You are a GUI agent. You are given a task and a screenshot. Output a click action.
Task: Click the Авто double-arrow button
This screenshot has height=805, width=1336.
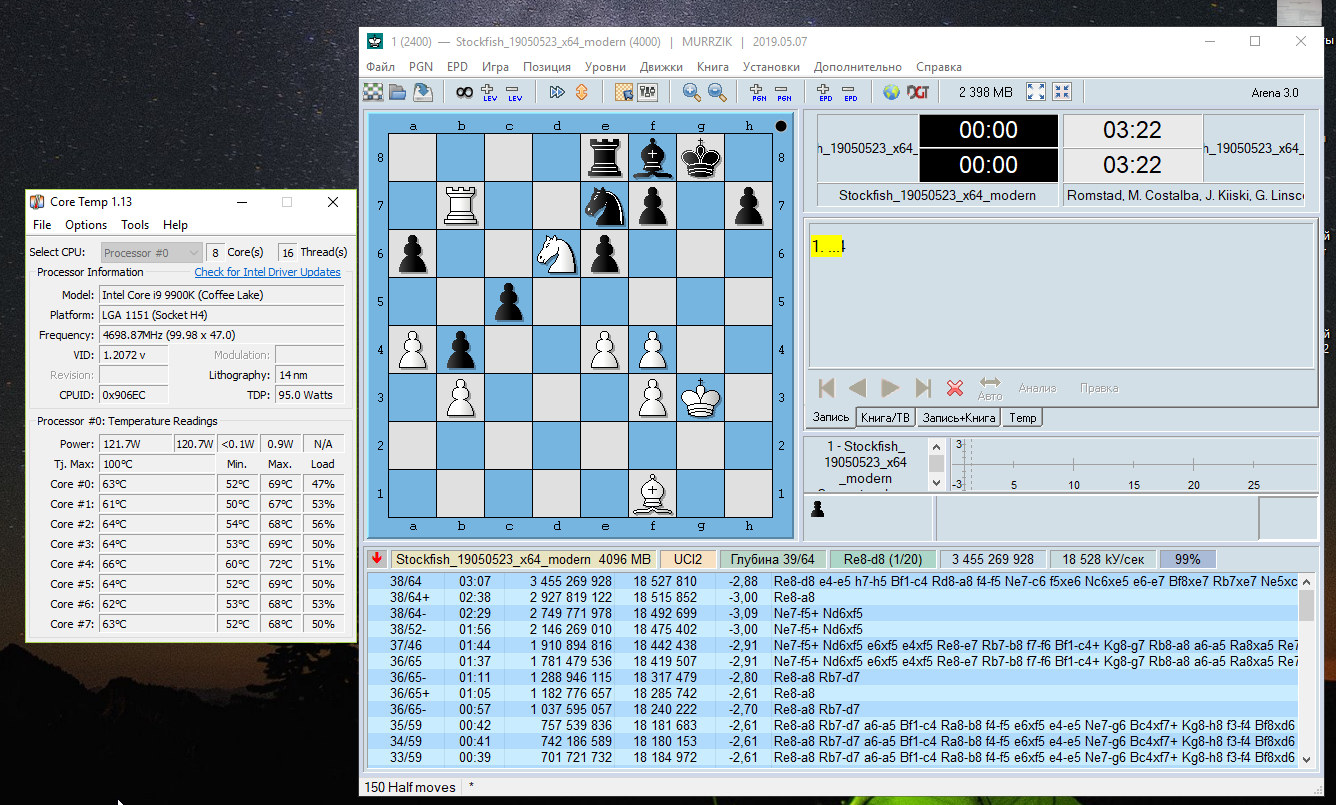[x=990, y=388]
